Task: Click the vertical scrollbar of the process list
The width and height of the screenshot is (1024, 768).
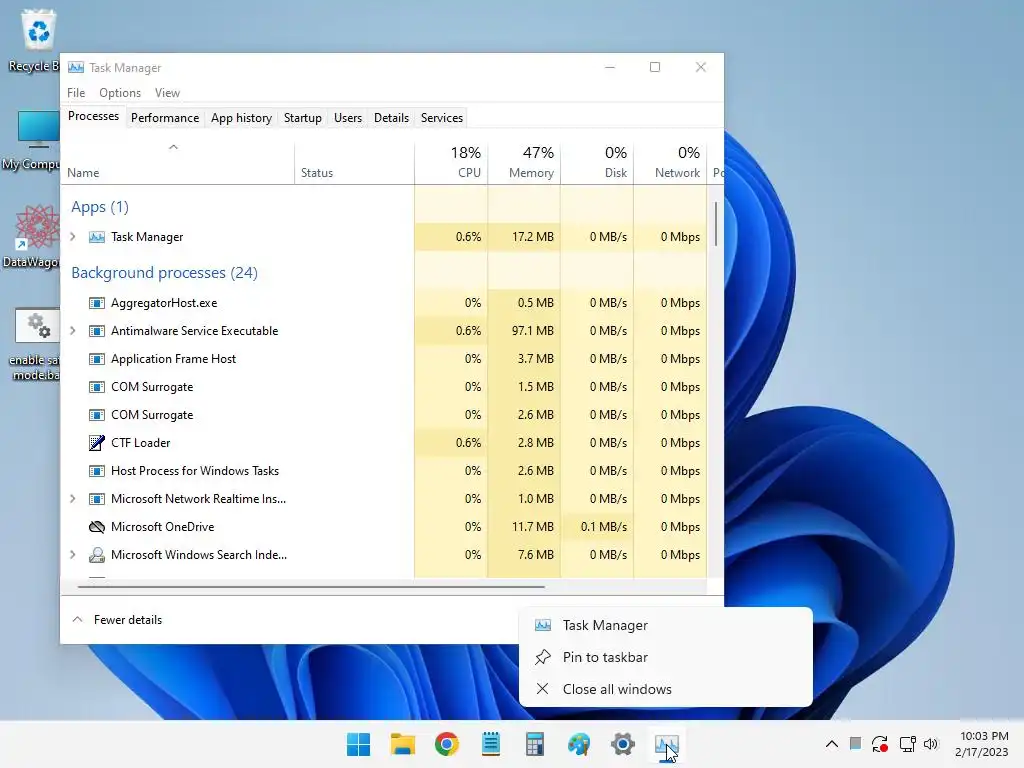Action: (x=716, y=224)
